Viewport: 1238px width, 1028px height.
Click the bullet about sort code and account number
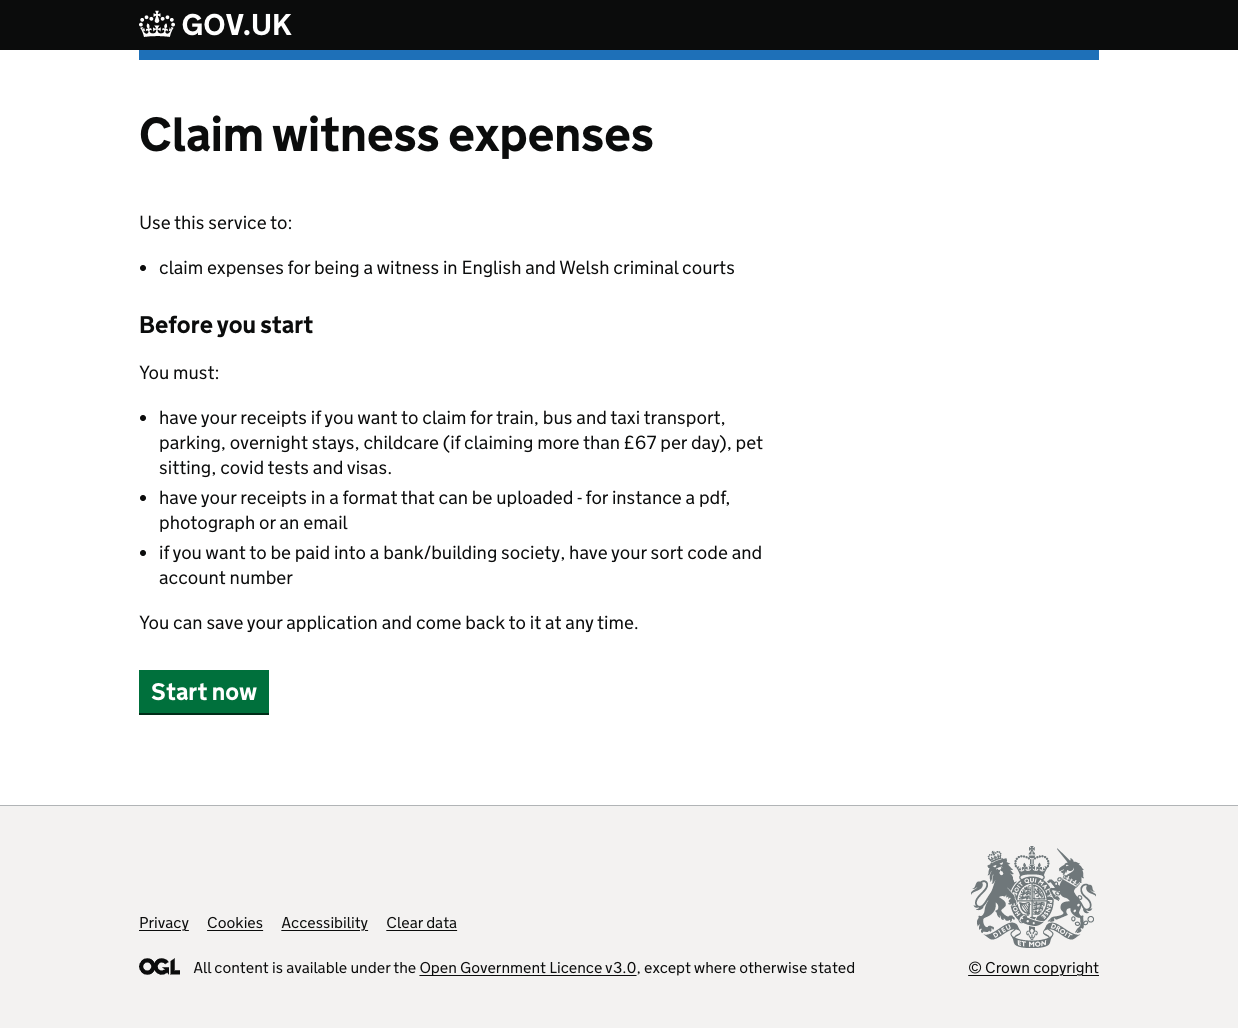[460, 565]
